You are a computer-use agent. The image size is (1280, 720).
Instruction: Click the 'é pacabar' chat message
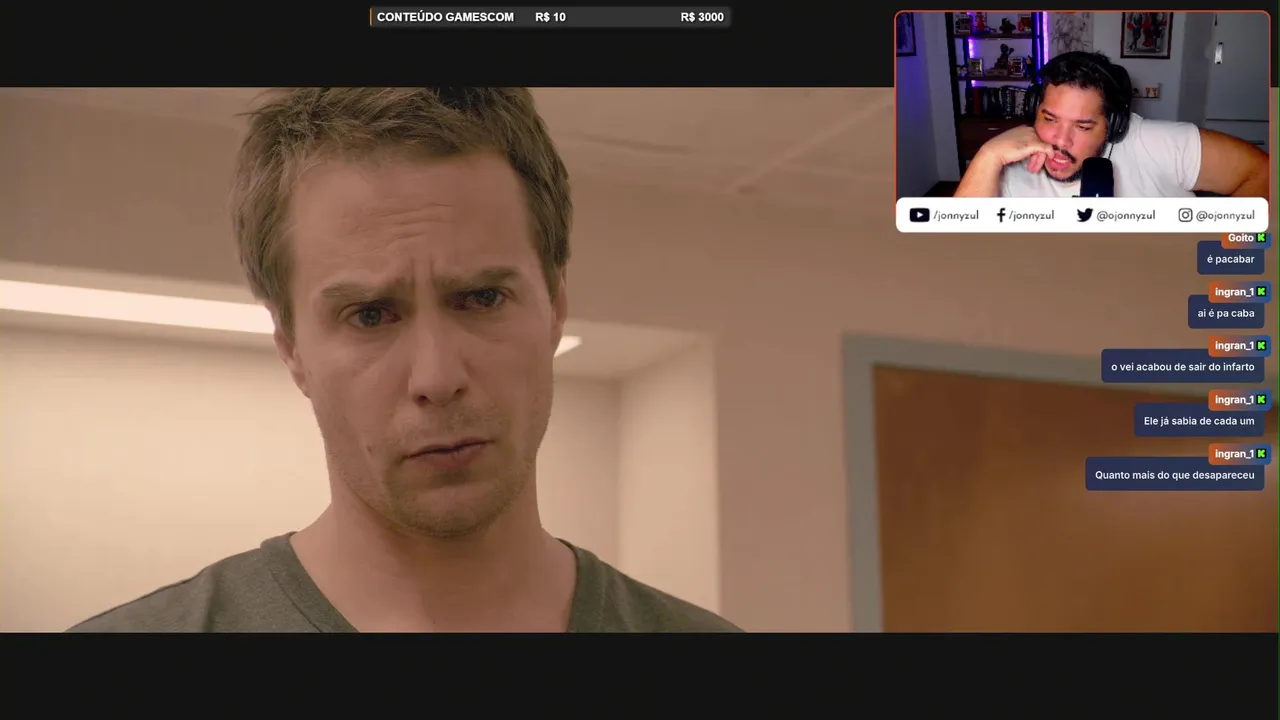(1230, 259)
